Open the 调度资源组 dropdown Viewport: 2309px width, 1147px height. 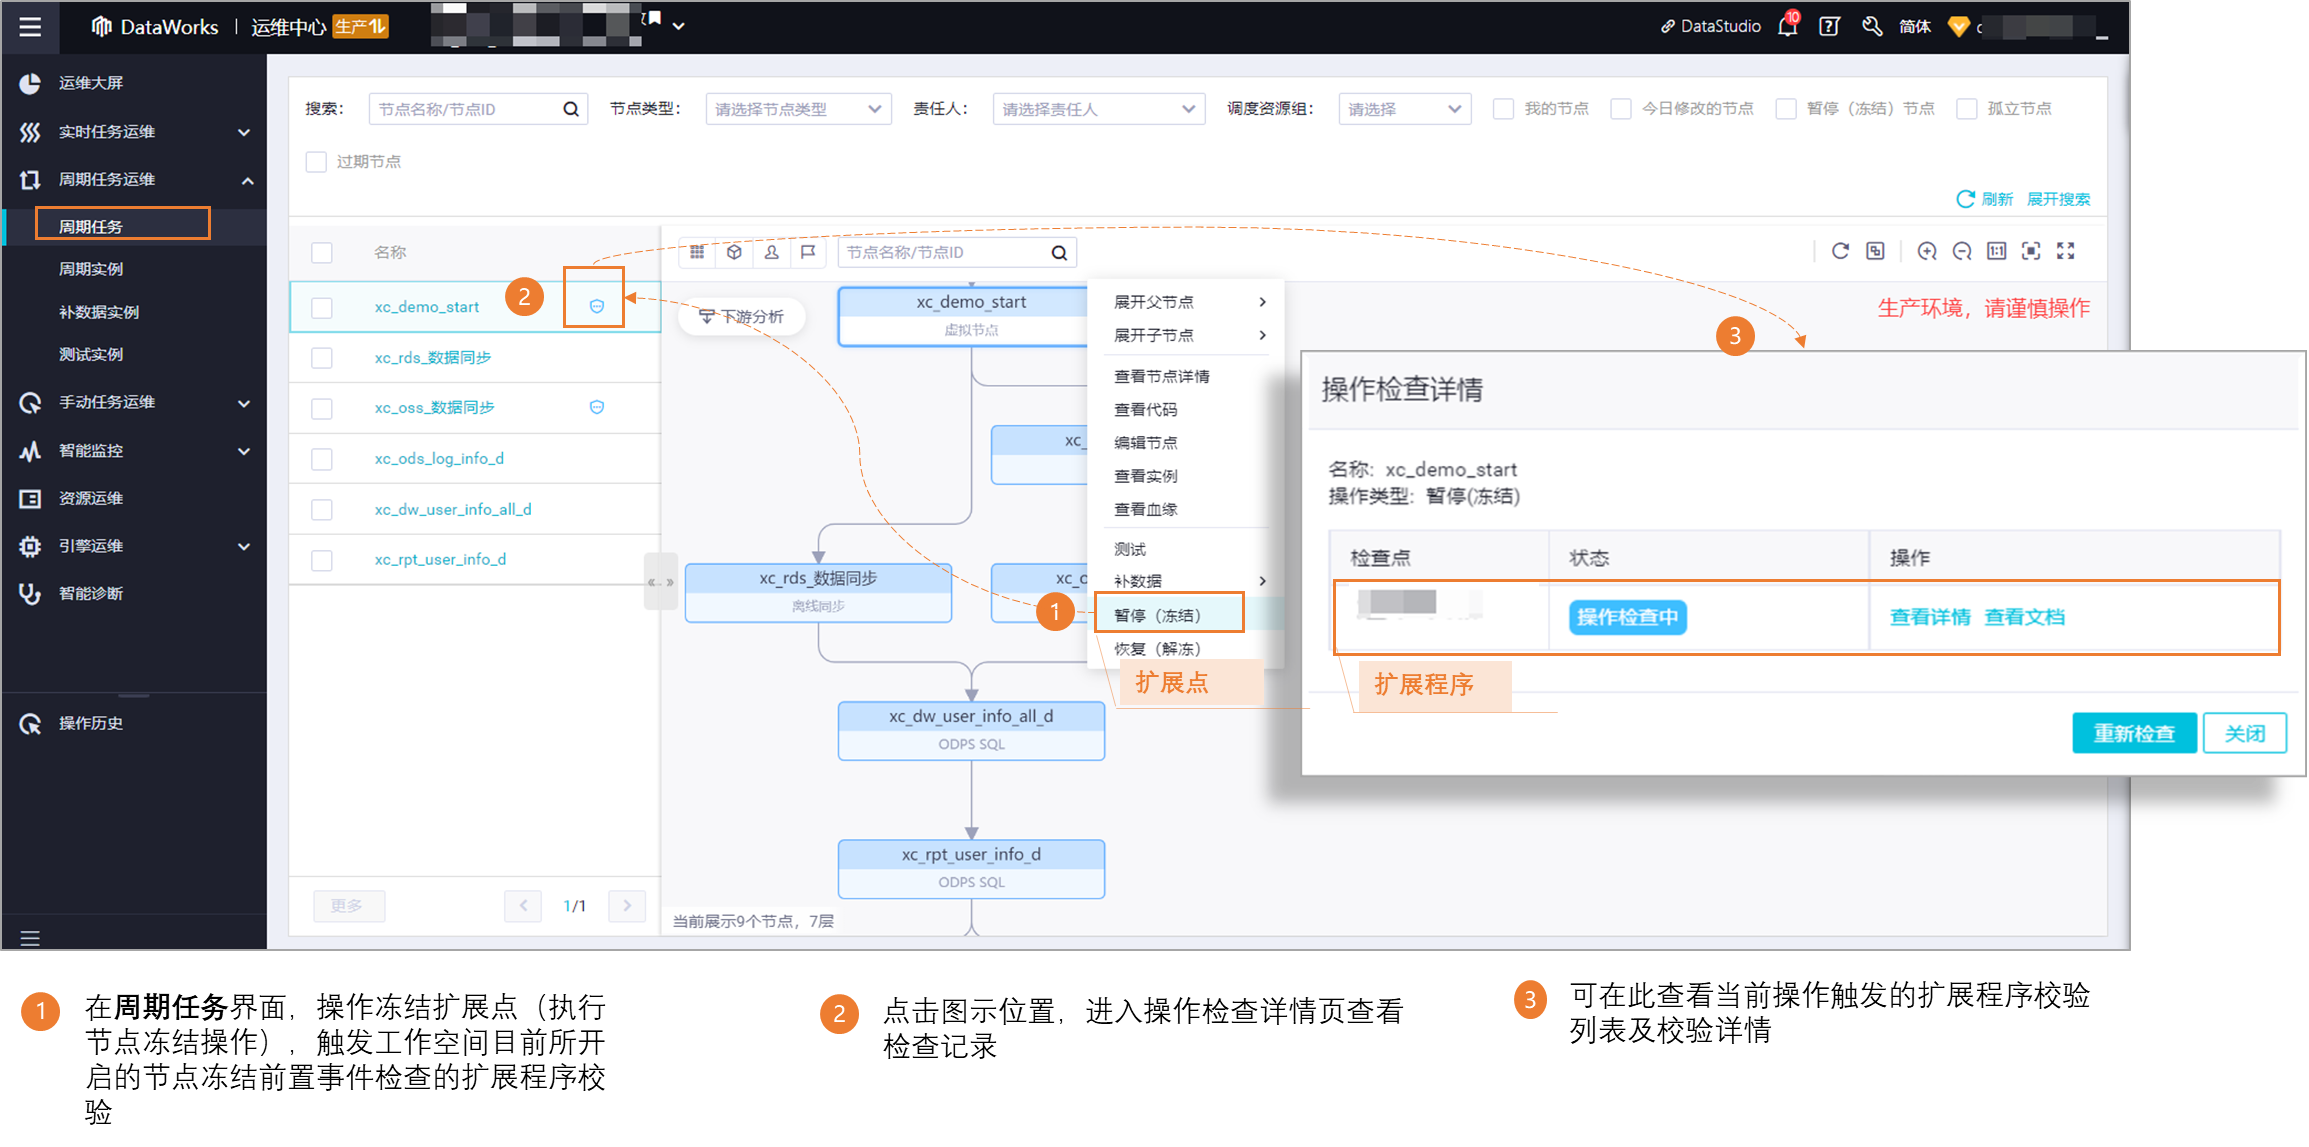1404,109
